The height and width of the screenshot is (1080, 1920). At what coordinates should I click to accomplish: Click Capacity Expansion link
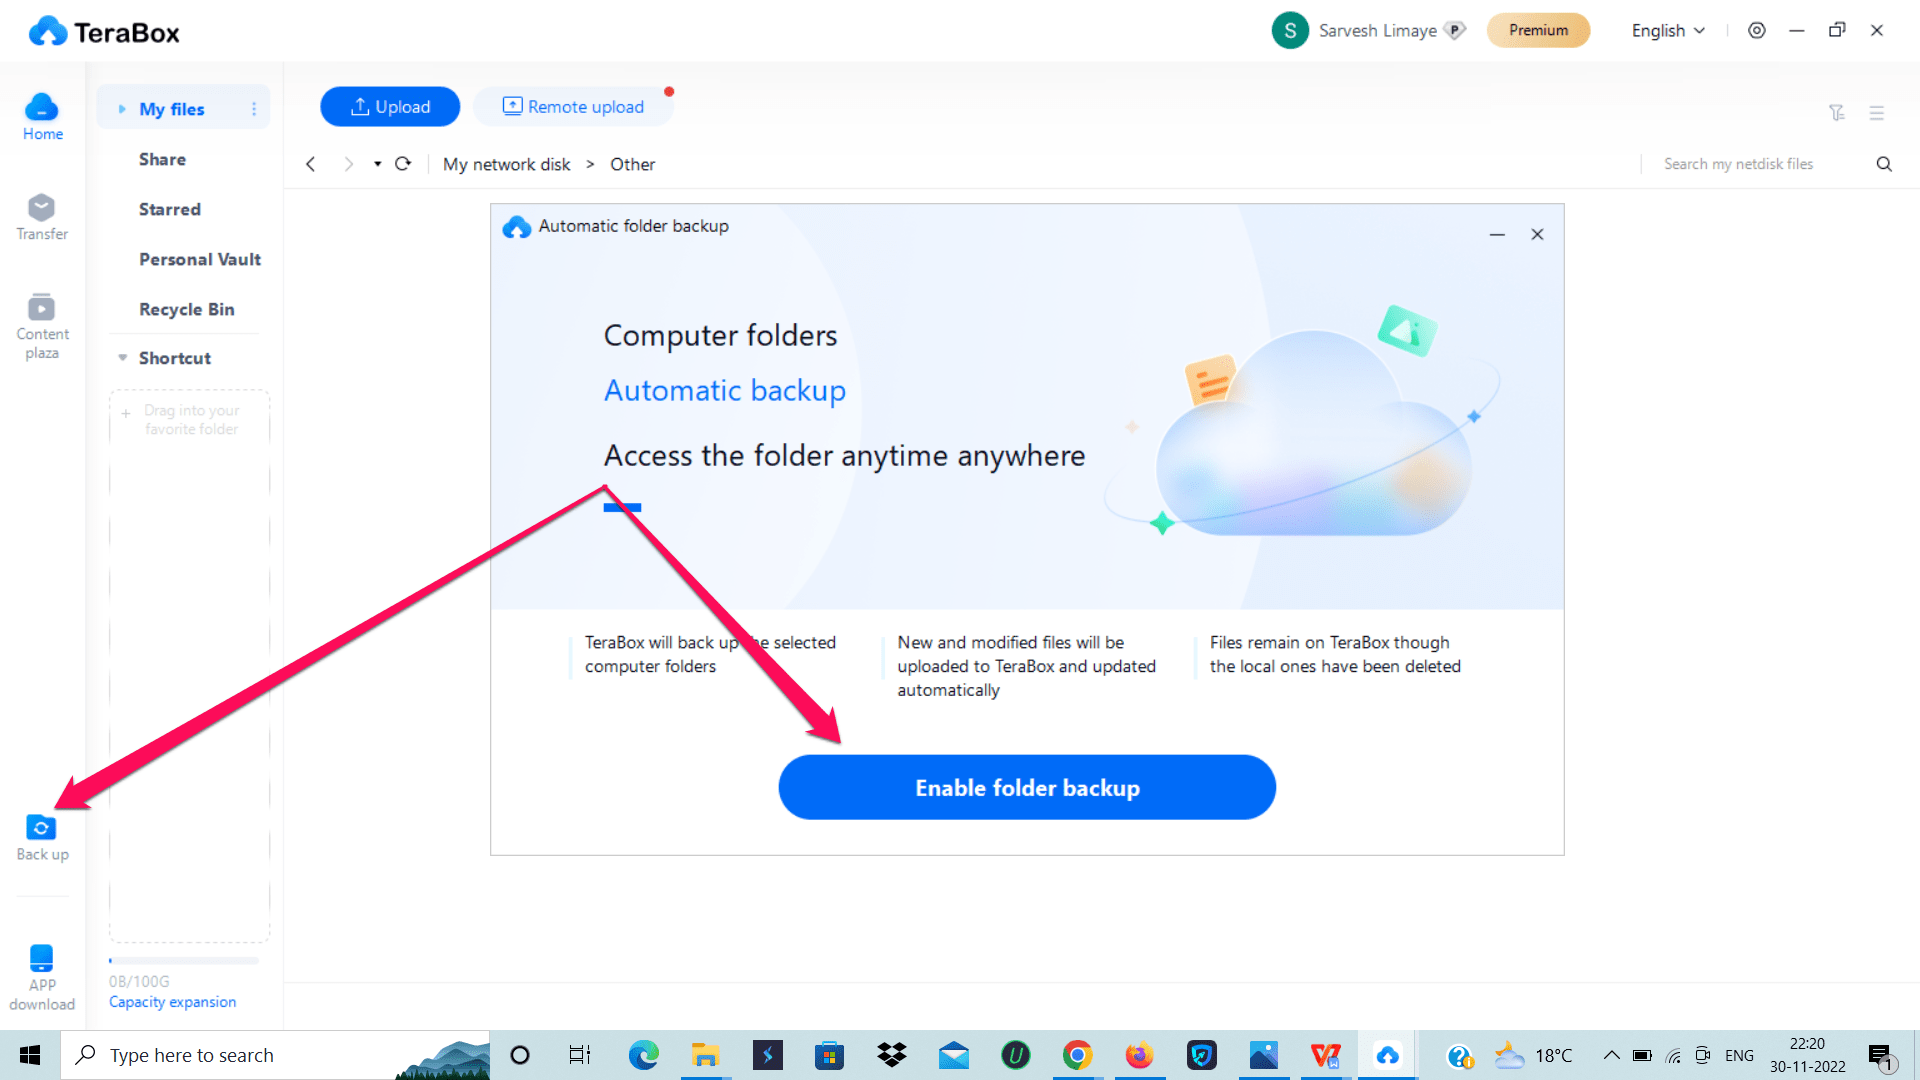(x=170, y=1001)
